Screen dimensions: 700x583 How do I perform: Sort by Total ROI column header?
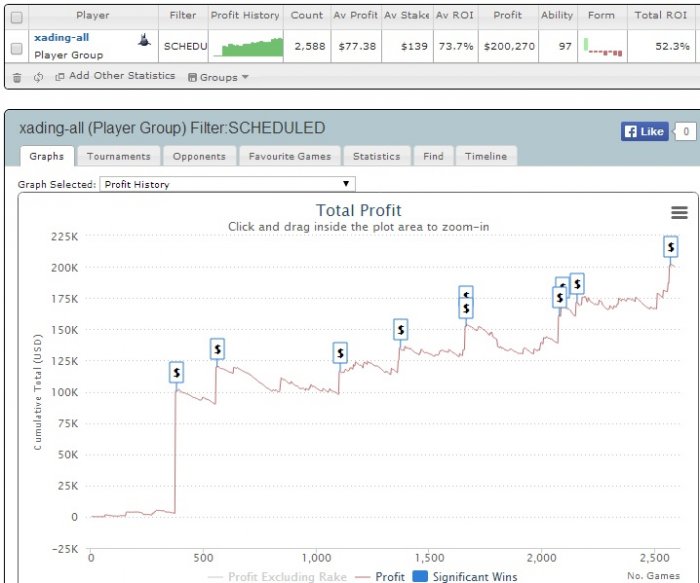(661, 15)
